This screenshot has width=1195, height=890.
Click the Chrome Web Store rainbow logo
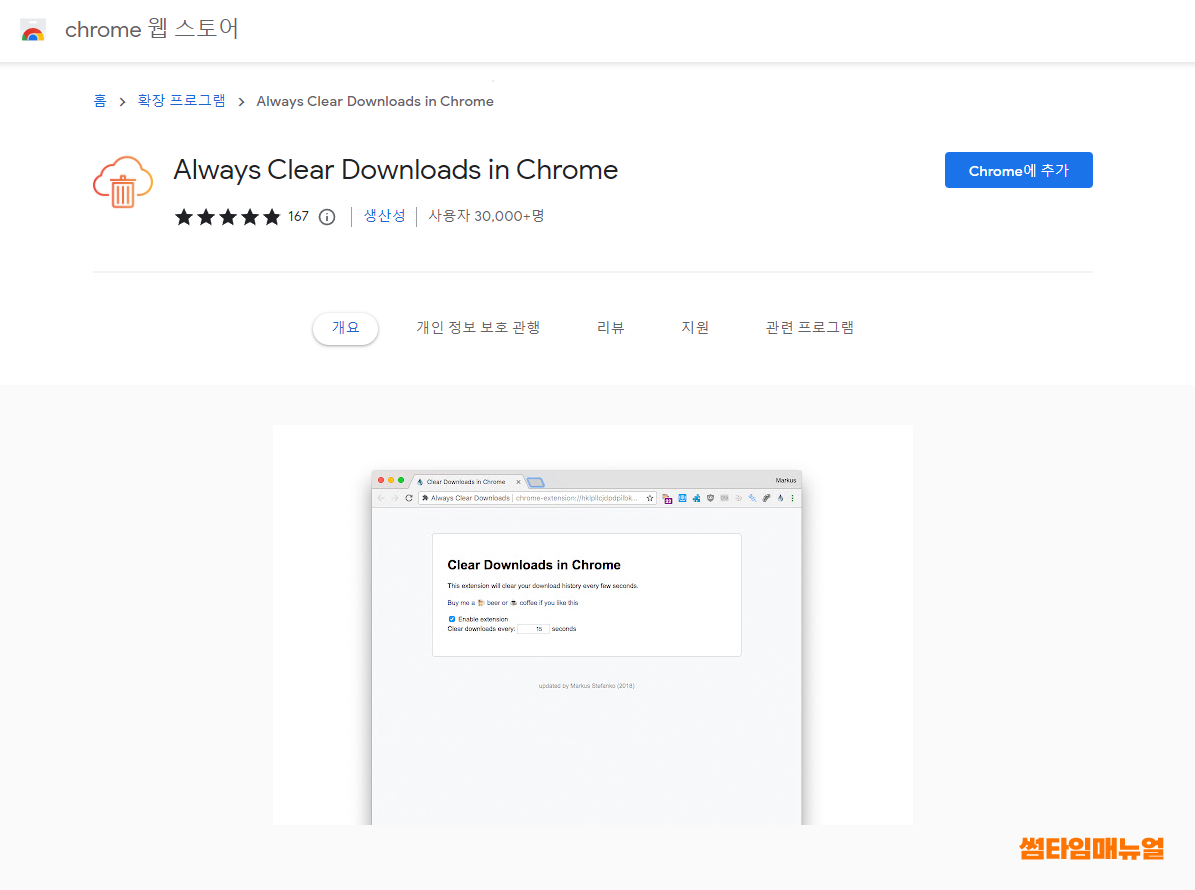tap(33, 30)
